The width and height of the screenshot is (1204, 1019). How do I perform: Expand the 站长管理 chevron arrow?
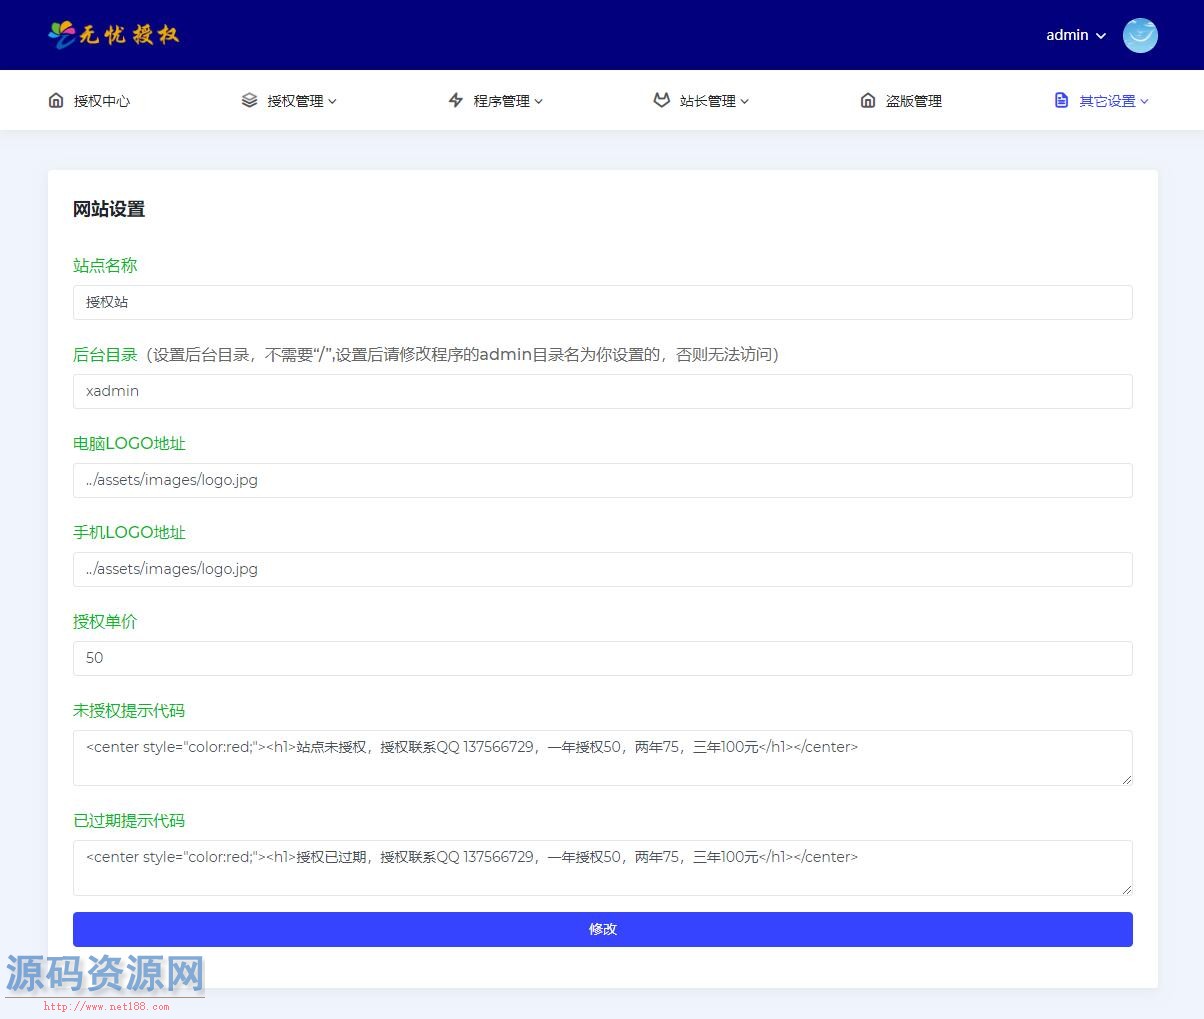coord(745,101)
